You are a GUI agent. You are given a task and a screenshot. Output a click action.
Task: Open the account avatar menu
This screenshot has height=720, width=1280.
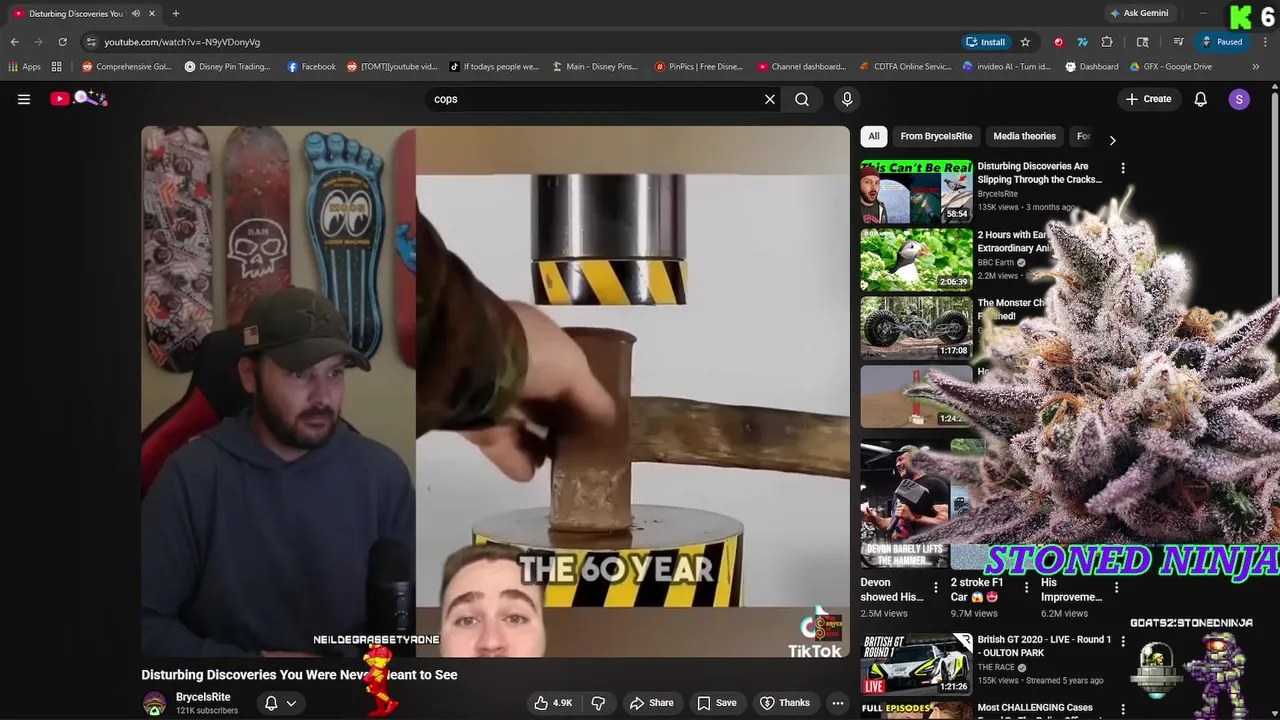point(1239,99)
